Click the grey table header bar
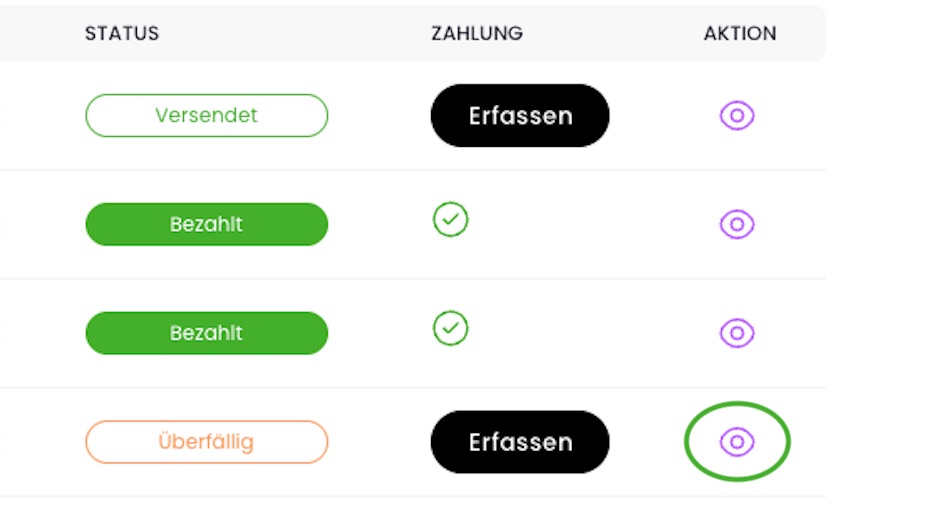This screenshot has height=509, width=950. click(x=413, y=33)
